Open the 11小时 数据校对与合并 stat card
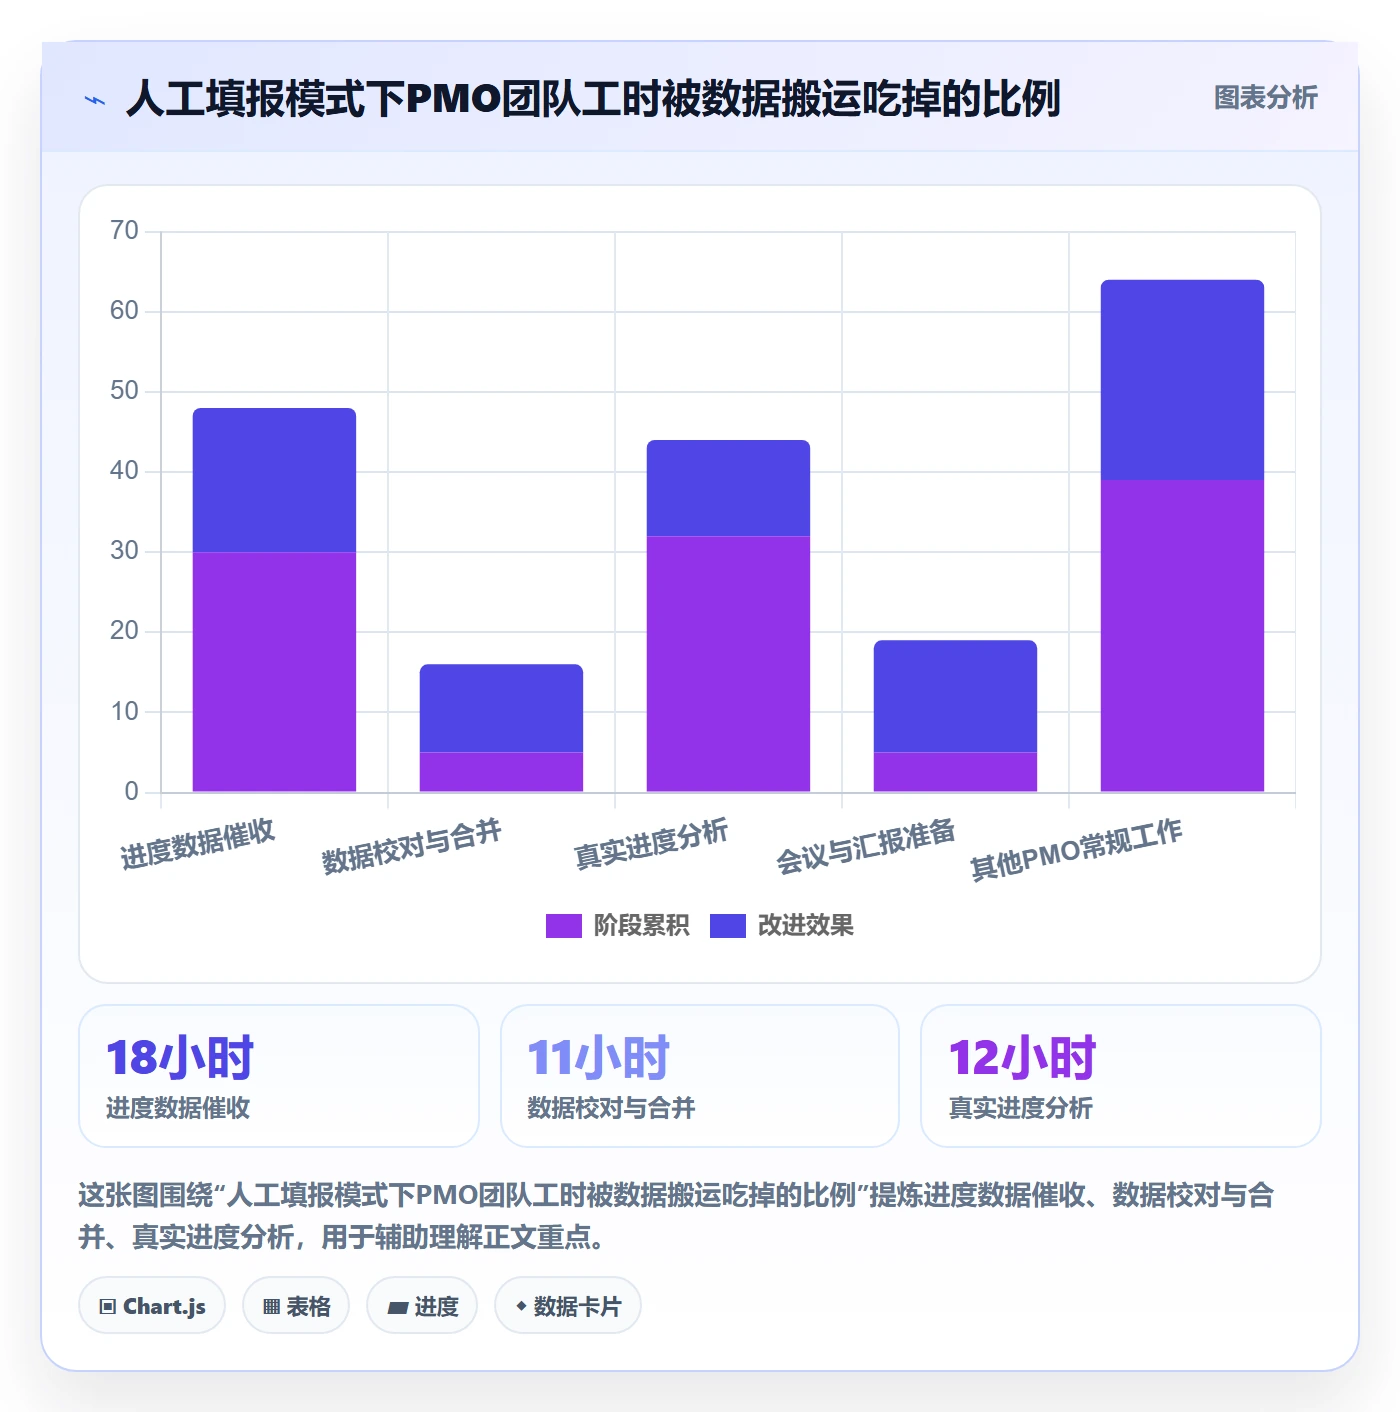The width and height of the screenshot is (1400, 1412). pos(700,1076)
